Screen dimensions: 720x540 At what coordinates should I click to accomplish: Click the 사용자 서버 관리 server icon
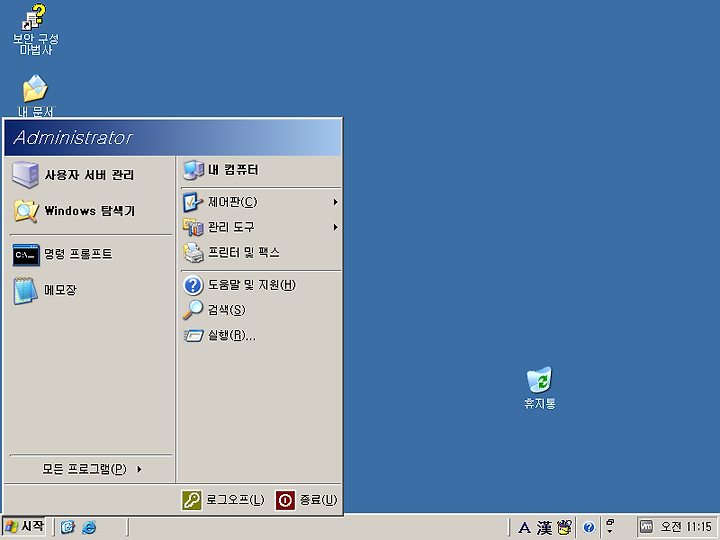(25, 175)
